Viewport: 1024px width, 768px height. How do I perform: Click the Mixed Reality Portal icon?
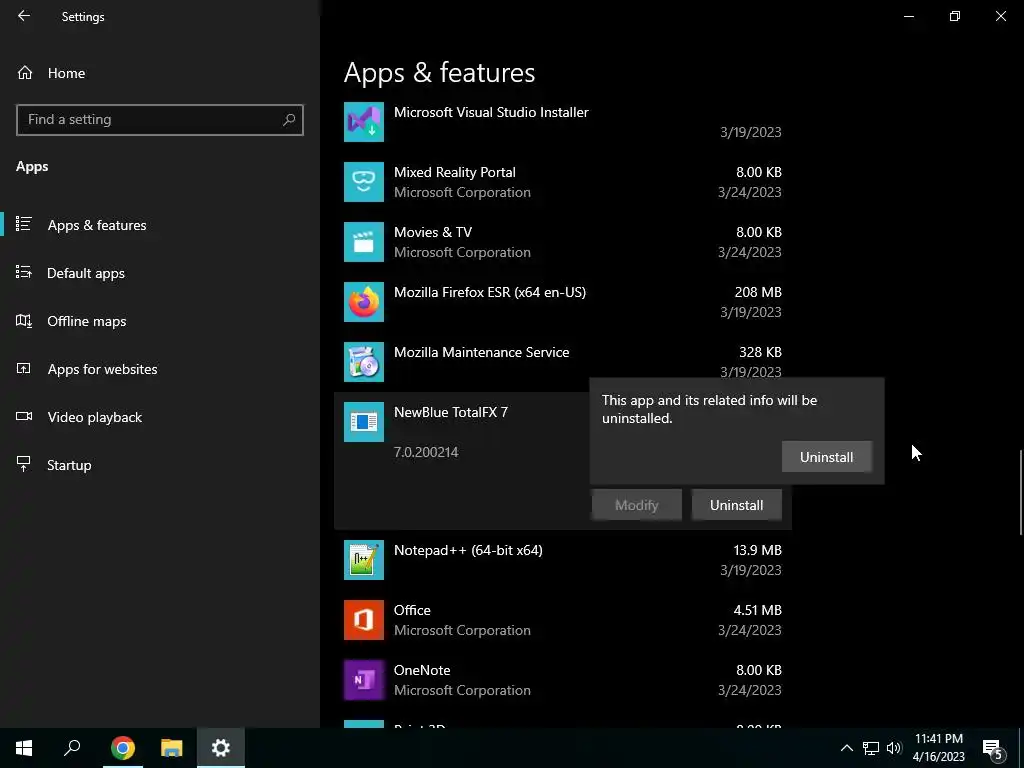point(364,182)
